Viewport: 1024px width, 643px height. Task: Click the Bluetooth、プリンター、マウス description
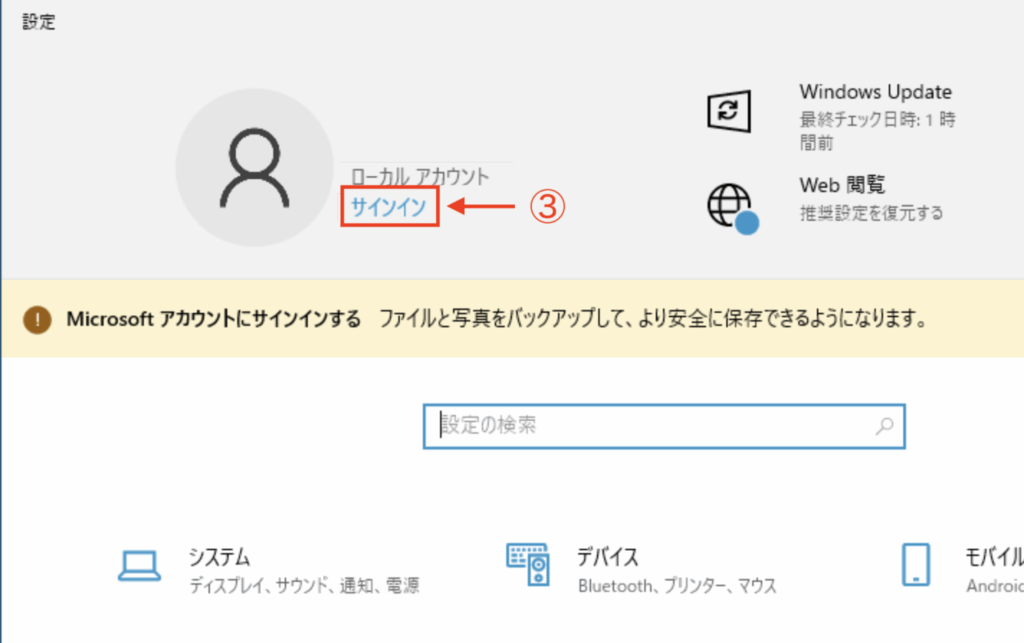(x=677, y=586)
